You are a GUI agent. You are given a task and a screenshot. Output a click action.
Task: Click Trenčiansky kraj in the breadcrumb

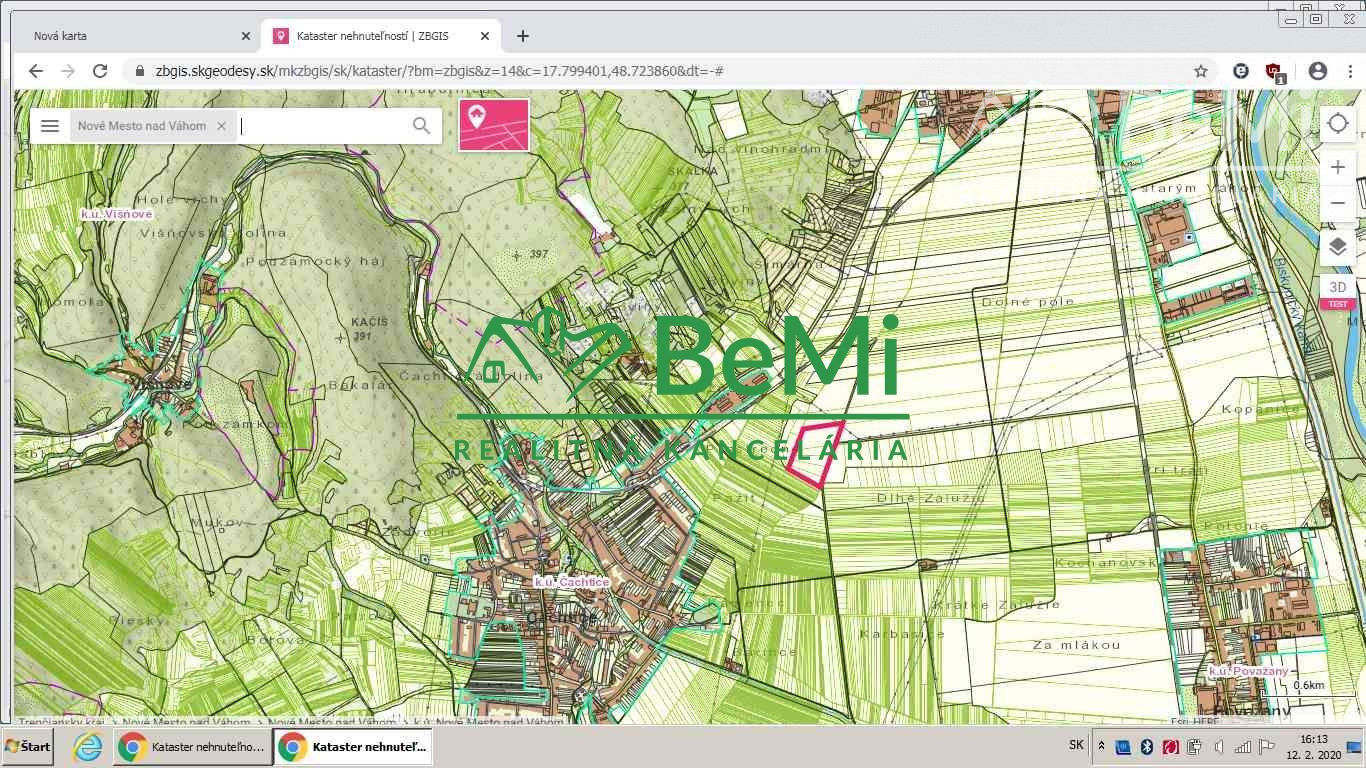(x=61, y=721)
